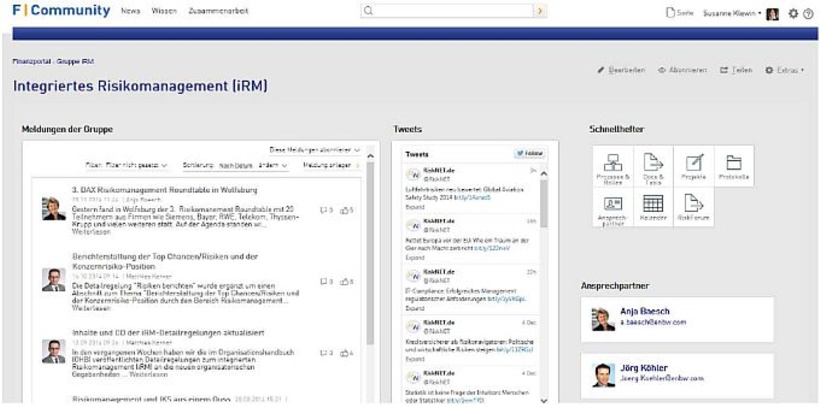Viewport: 820px width, 407px height.
Task: Click the Bearbeiten pencil action
Action: pos(621,70)
